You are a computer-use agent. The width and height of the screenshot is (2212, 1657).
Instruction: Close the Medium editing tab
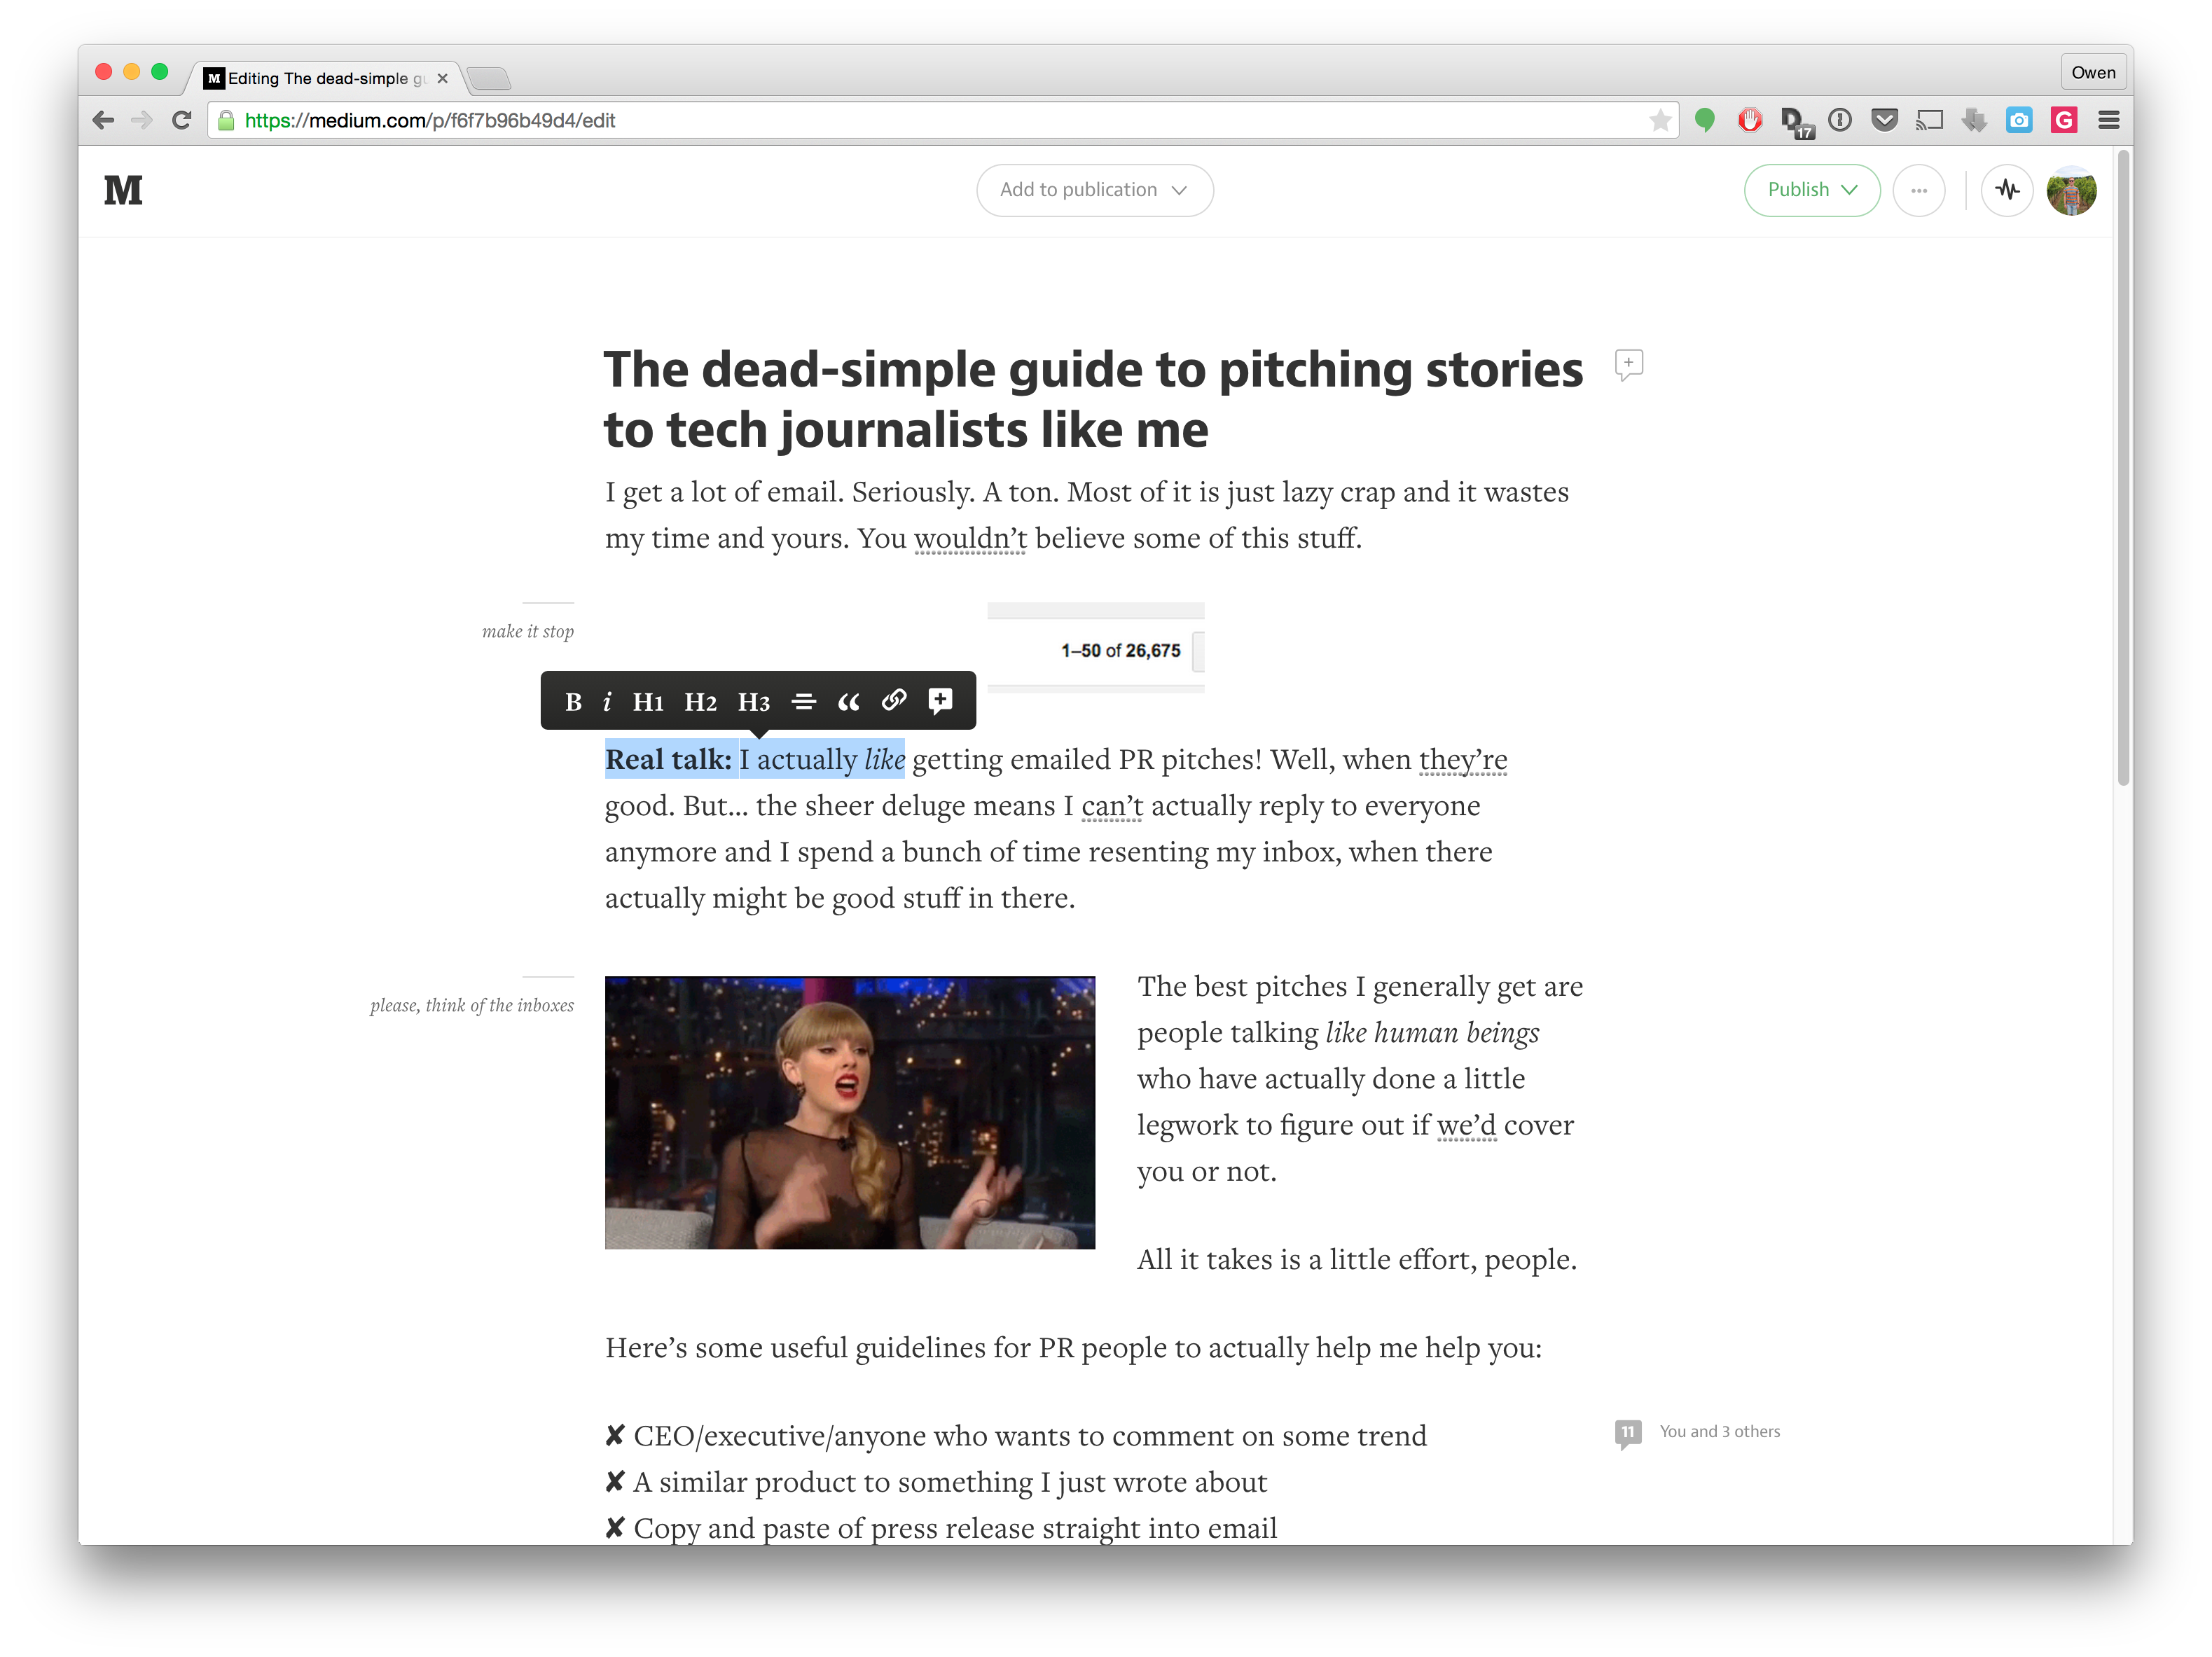click(x=442, y=78)
